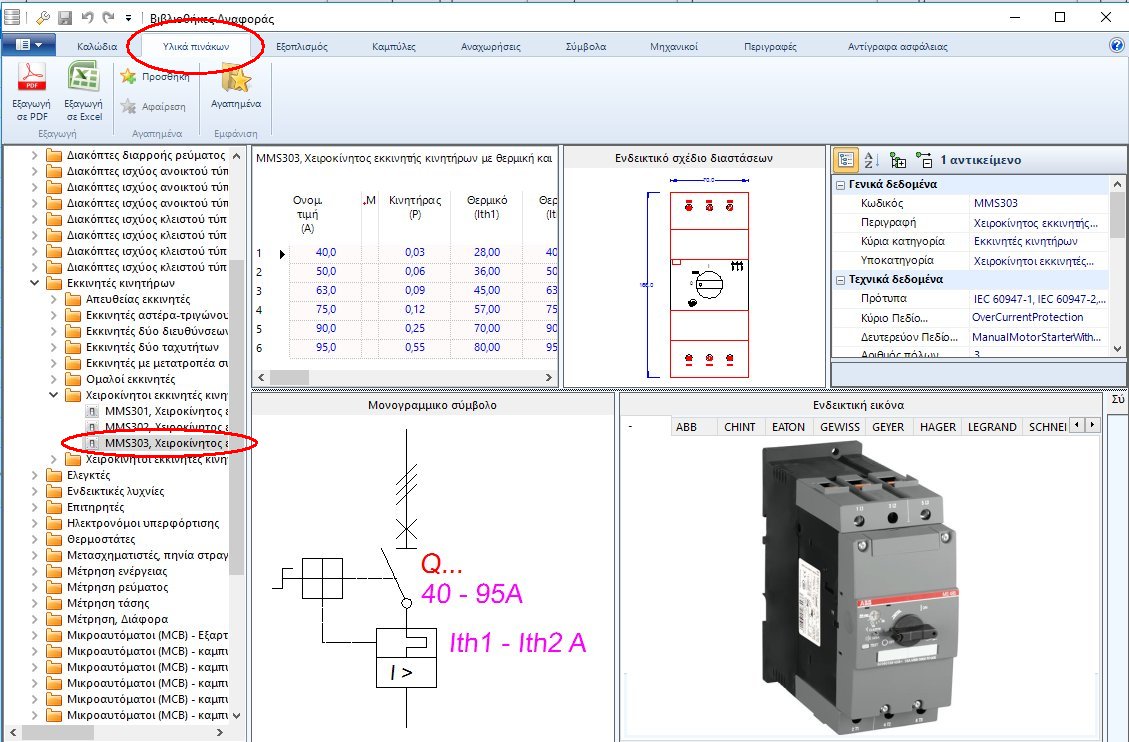The image size is (1129, 742).
Task: Click the Save icon in the quick access toolbar
Action: (63, 16)
